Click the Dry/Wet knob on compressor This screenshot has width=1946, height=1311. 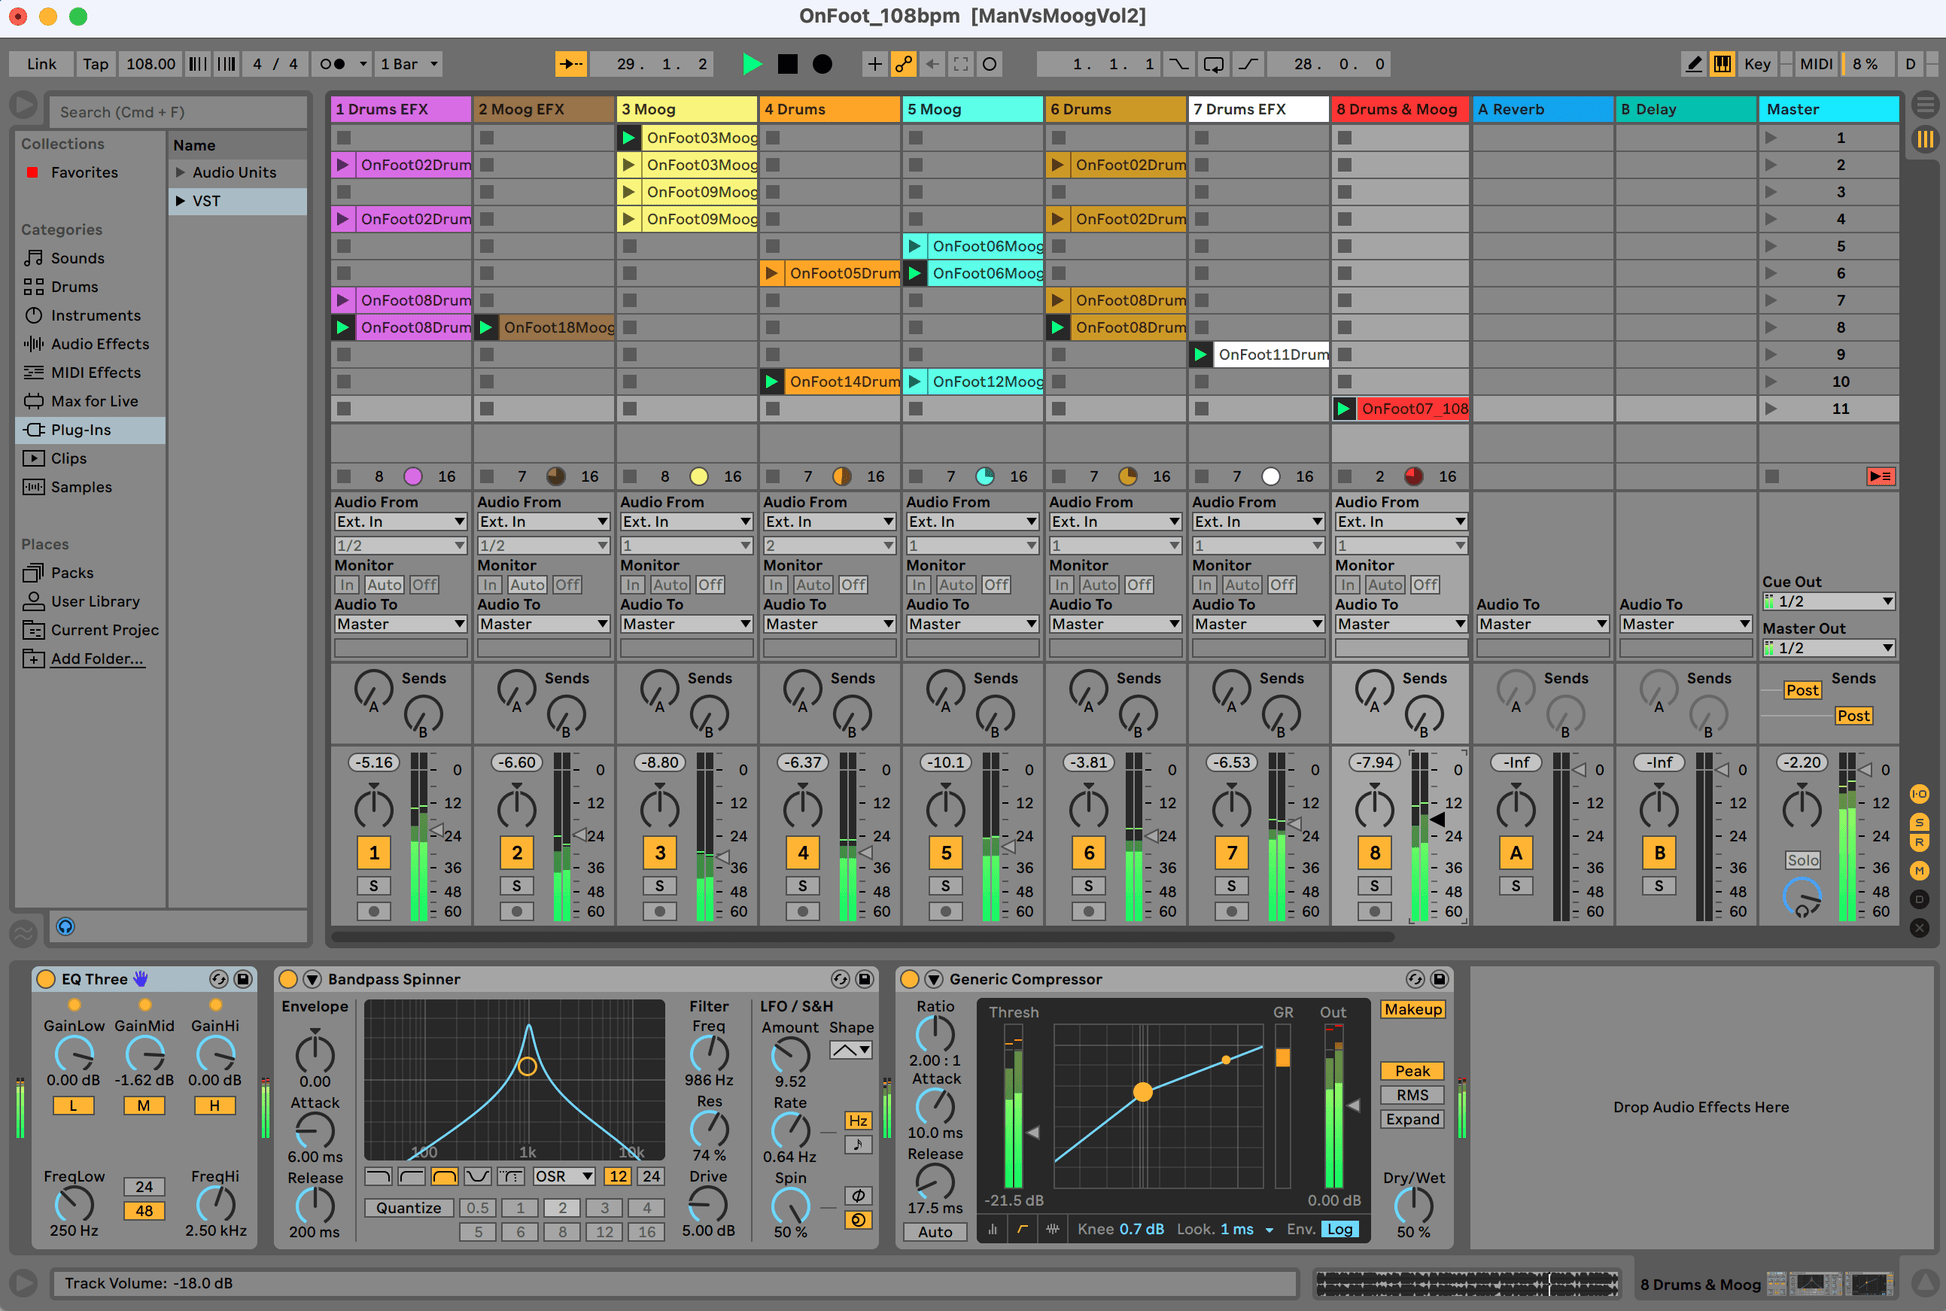(1412, 1205)
